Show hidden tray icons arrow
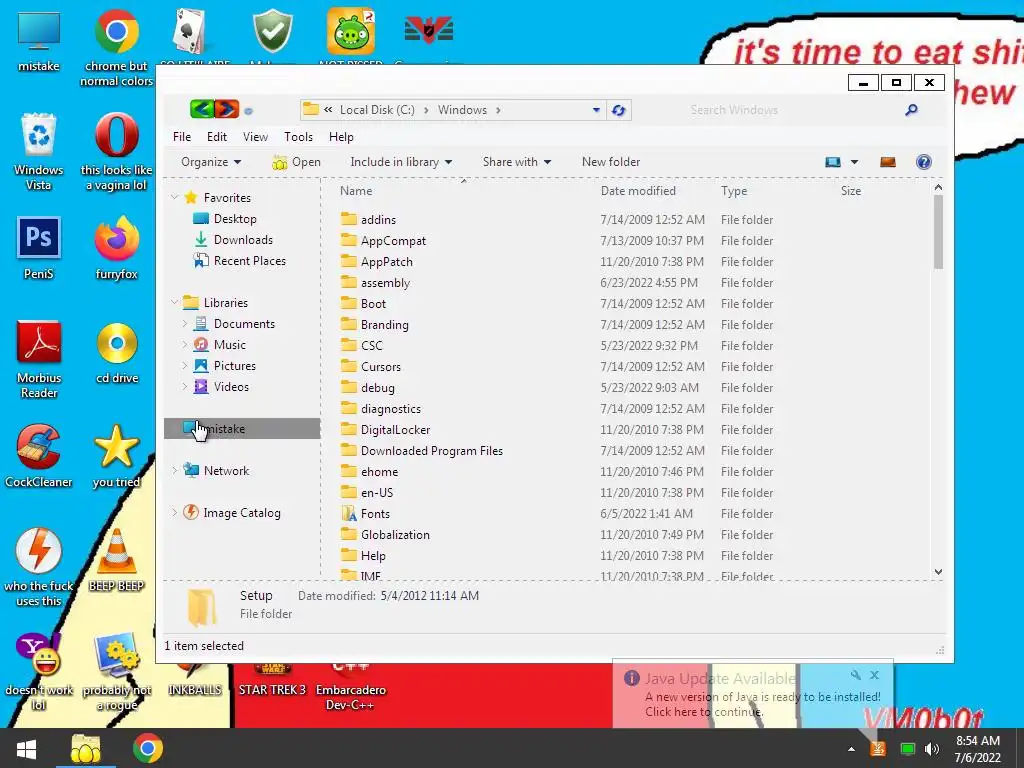 pyautogui.click(x=851, y=749)
